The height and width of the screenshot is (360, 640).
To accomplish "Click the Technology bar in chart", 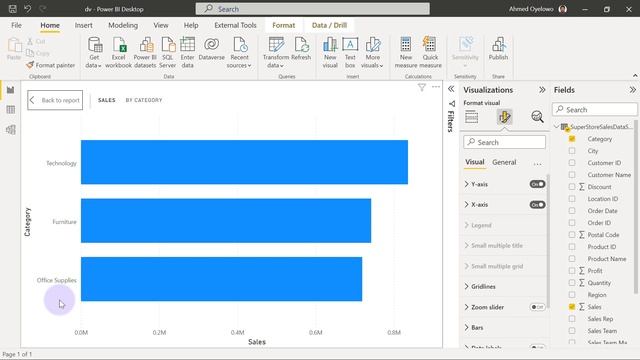I will coord(244,162).
